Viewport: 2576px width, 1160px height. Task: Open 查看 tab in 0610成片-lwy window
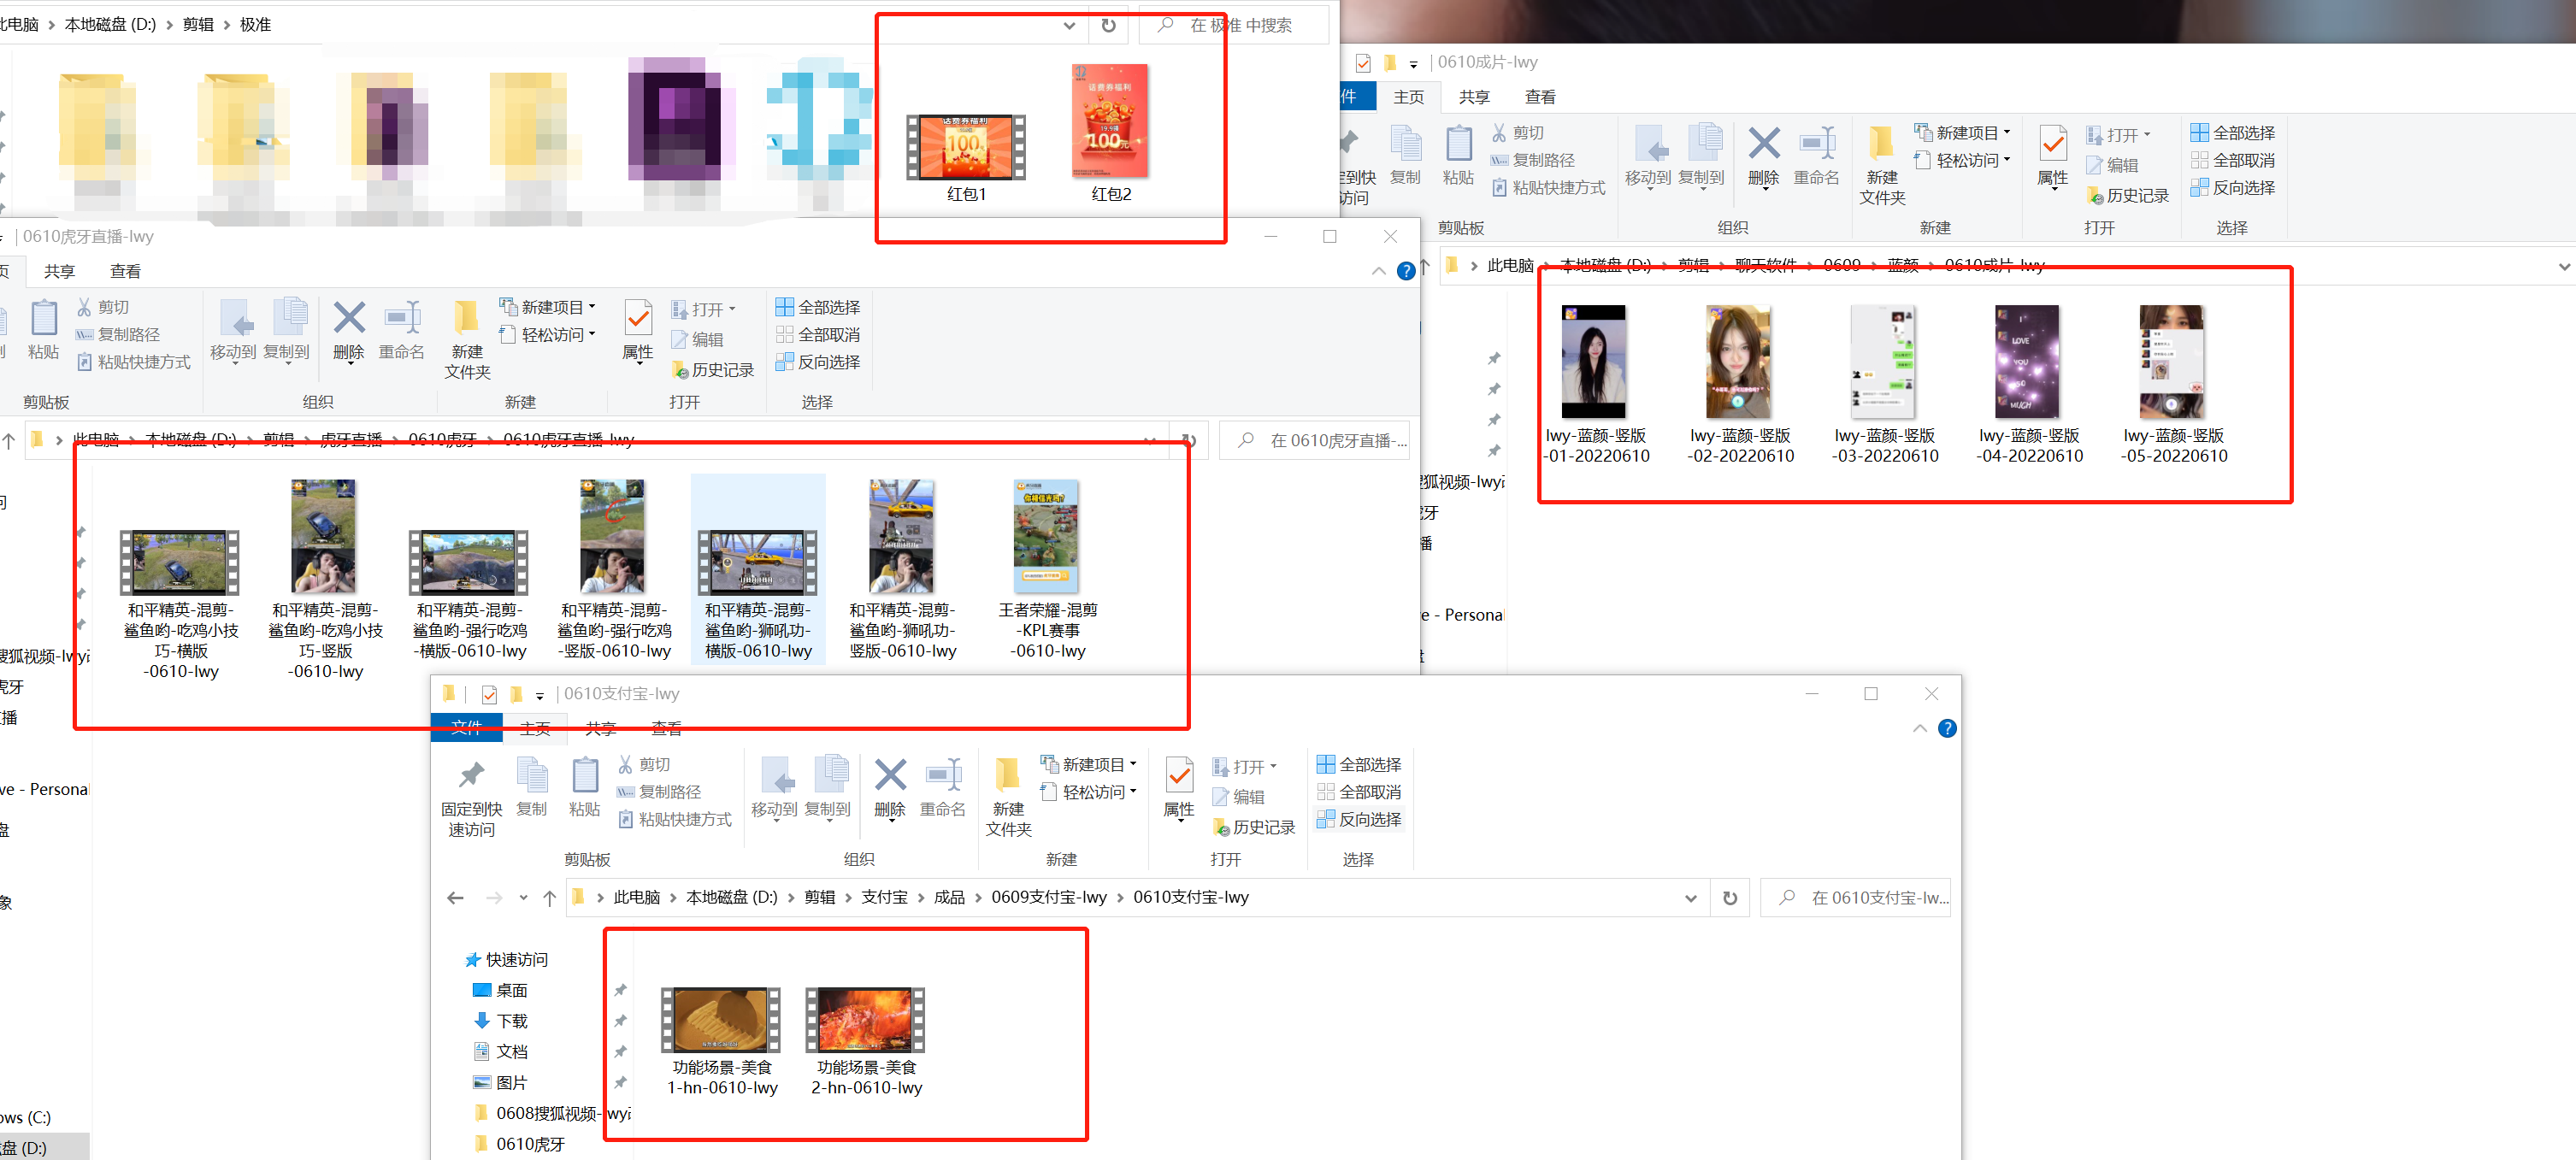[x=1540, y=97]
